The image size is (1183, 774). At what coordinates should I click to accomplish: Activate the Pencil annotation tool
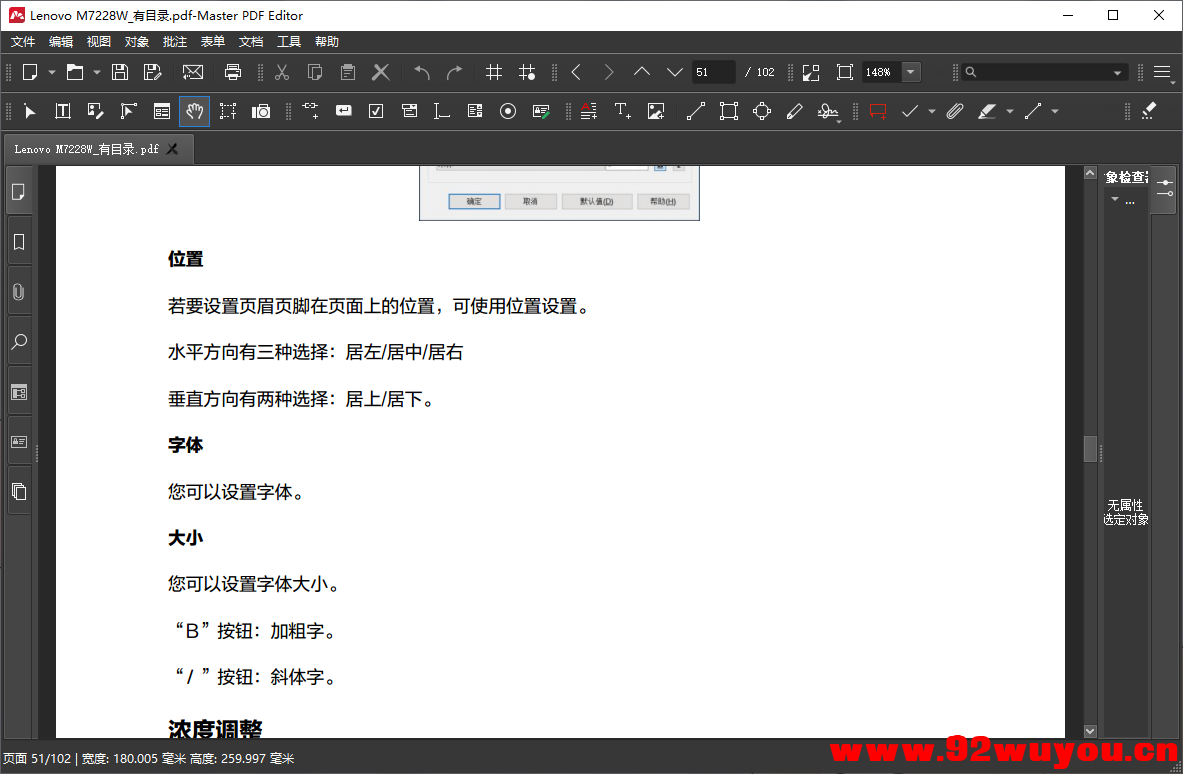tap(795, 111)
